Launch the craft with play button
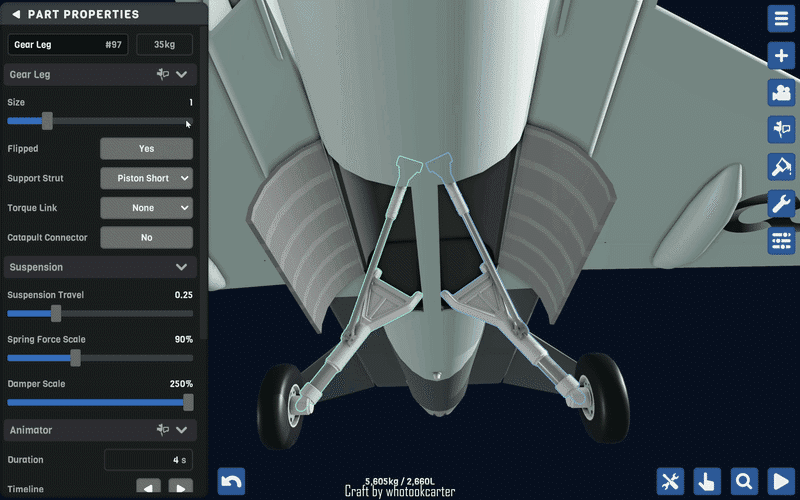Screen dimensions: 800x500 781,481
